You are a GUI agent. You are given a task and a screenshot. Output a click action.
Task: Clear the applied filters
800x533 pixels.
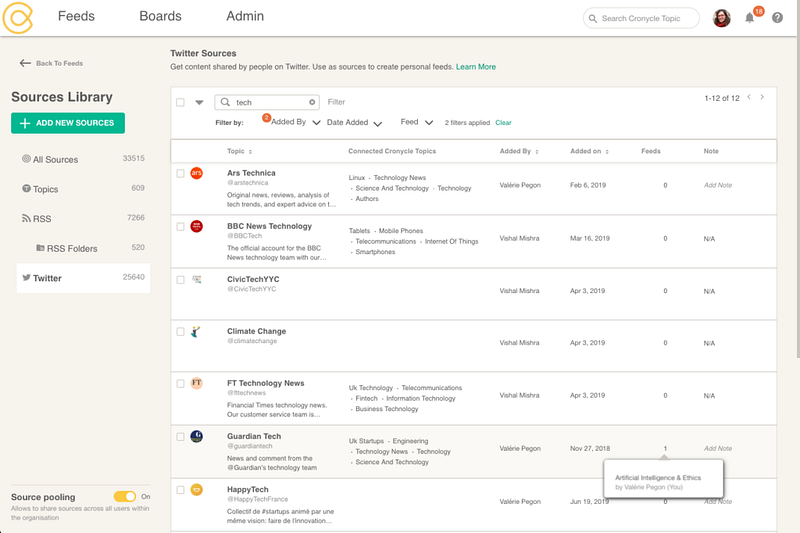click(x=503, y=123)
